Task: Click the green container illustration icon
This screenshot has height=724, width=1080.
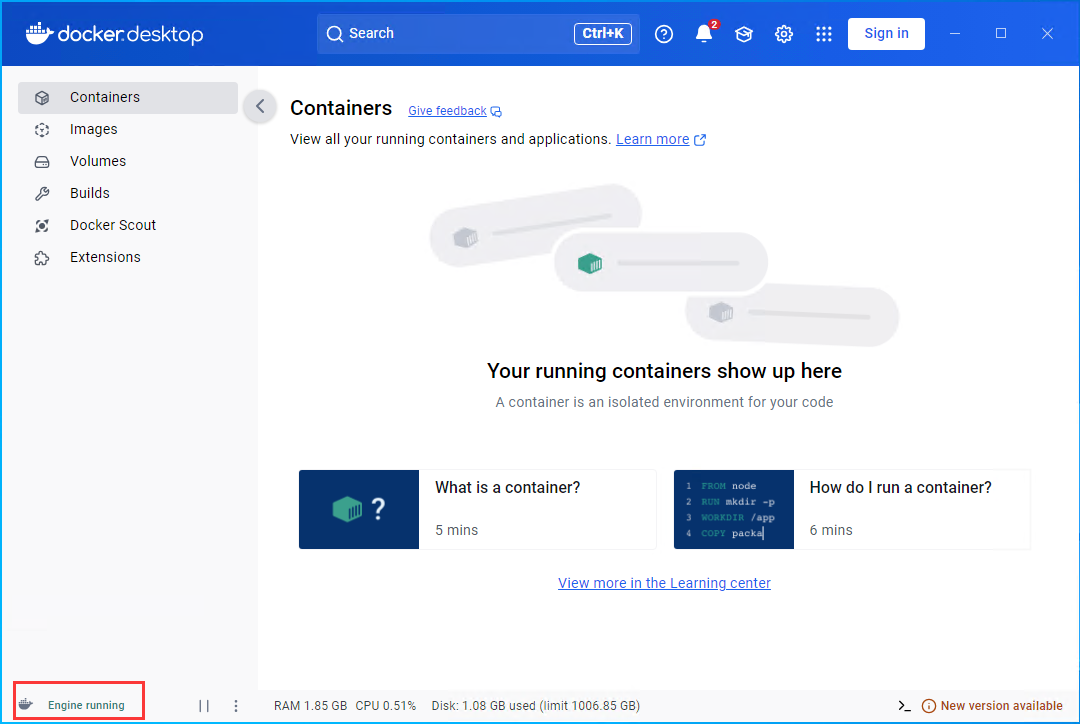Action: (590, 263)
